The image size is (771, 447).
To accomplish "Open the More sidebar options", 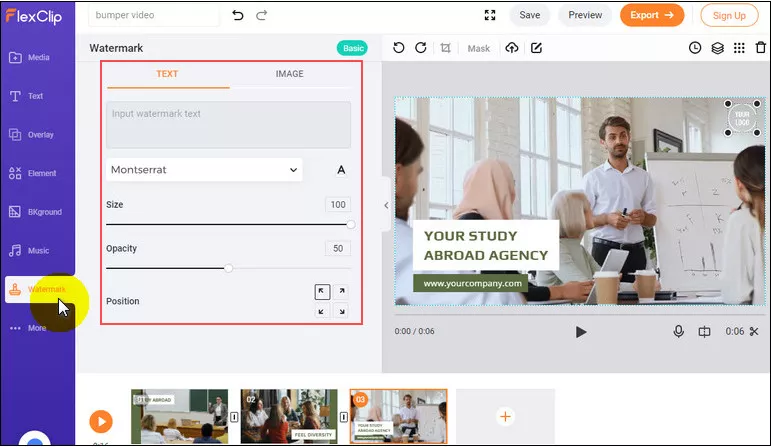I will (28, 328).
